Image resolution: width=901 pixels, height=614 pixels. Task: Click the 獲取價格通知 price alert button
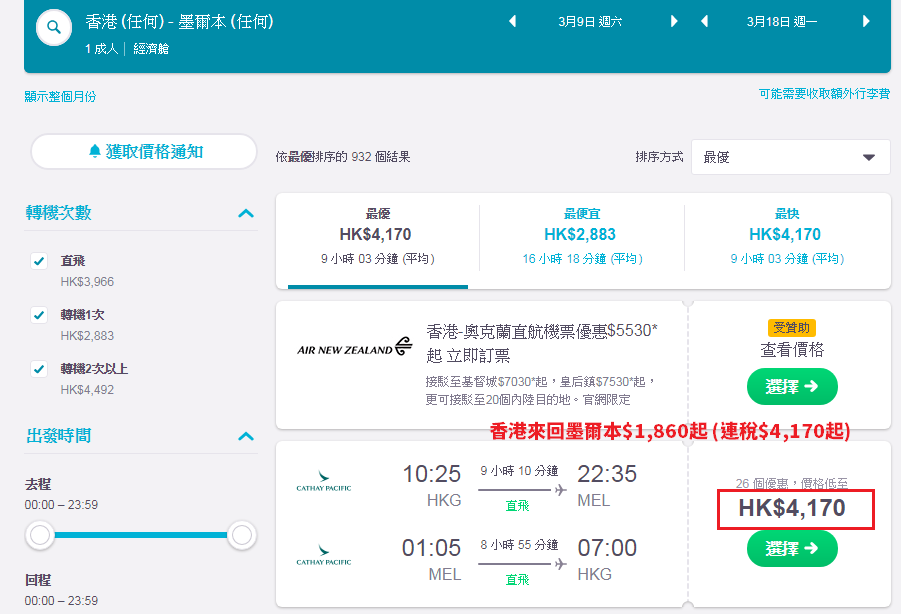pos(144,152)
